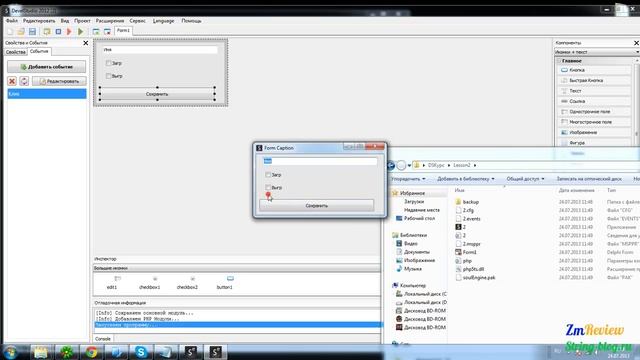The height and width of the screenshot is (360, 640).
Task: Choose the Текст component
Action: coord(594,91)
